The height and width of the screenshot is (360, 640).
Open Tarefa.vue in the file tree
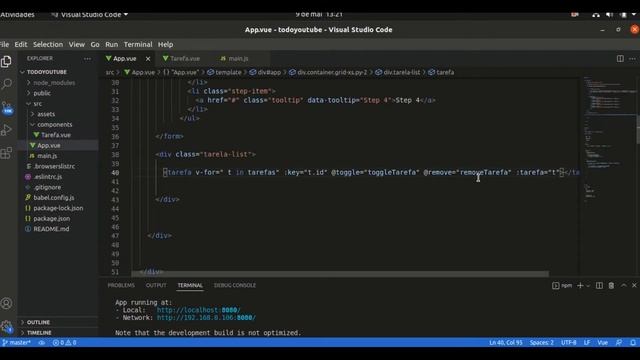pos(56,135)
